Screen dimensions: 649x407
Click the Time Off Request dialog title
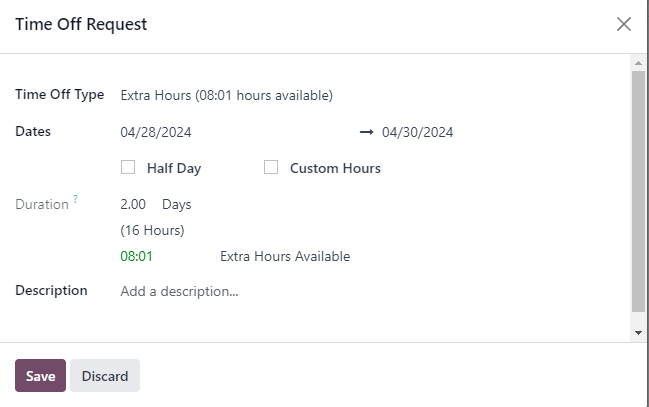[x=81, y=24]
